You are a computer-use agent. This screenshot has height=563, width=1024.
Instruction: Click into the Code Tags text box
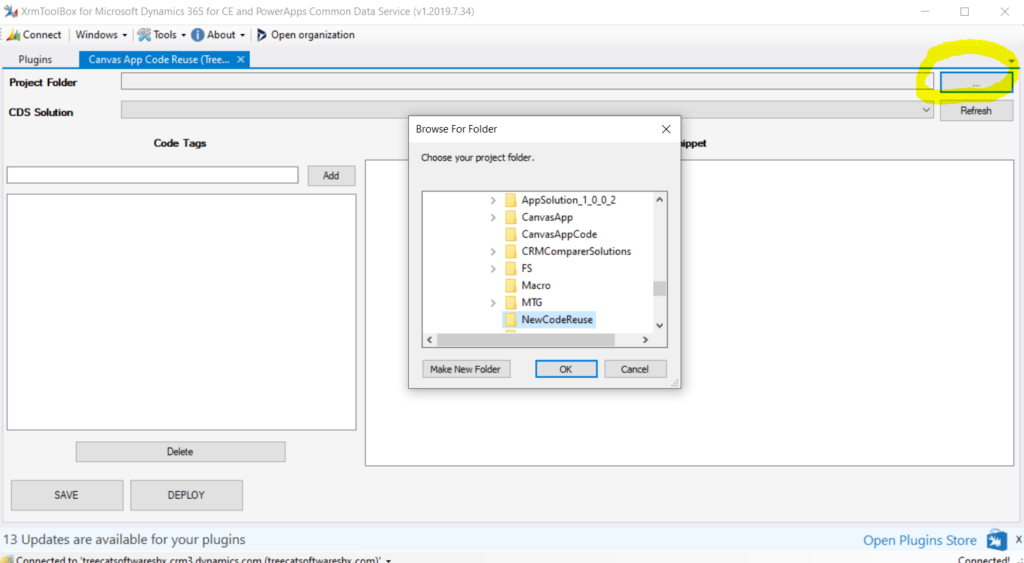152,174
